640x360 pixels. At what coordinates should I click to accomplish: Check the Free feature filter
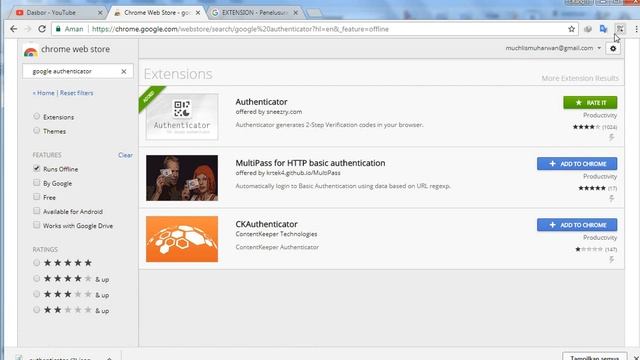pos(37,197)
